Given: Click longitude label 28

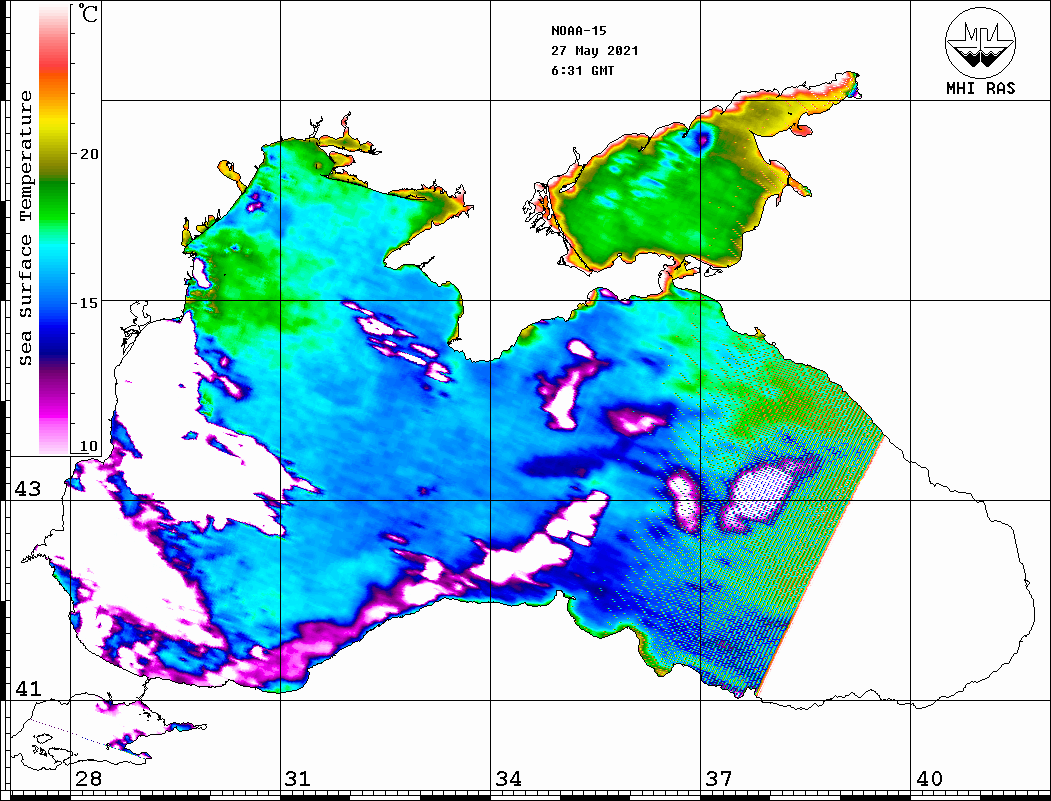Looking at the screenshot, I should (x=88, y=778).
